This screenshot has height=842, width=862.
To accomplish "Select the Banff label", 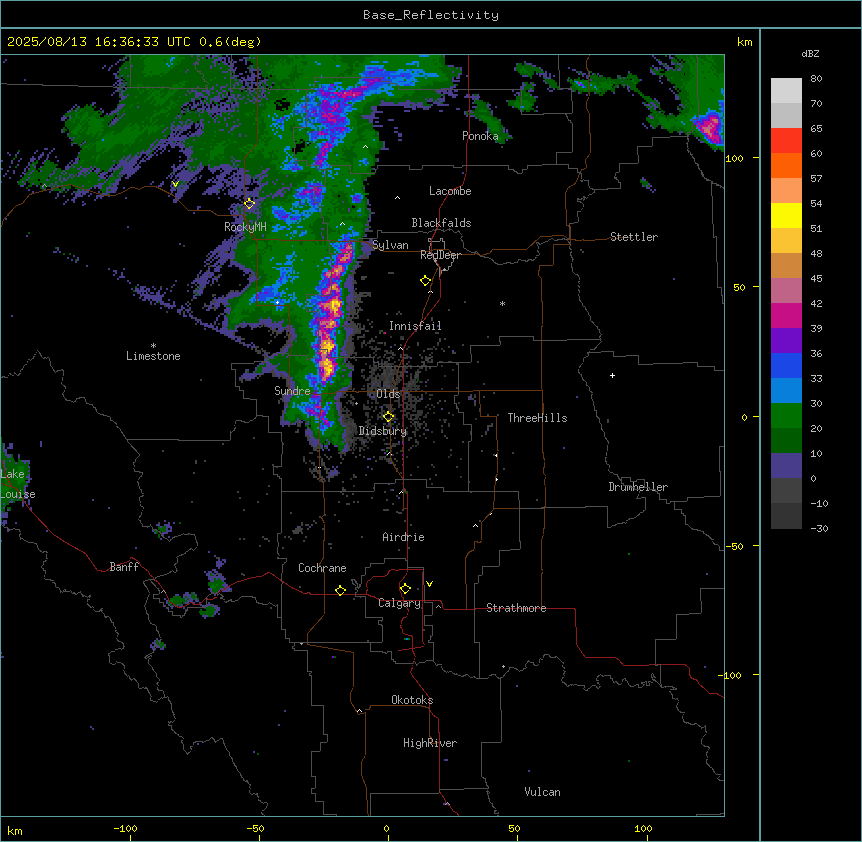I will click(x=124, y=567).
